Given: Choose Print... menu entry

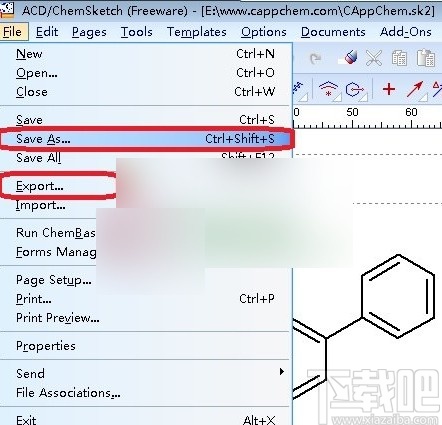Looking at the screenshot, I should click(146, 299).
